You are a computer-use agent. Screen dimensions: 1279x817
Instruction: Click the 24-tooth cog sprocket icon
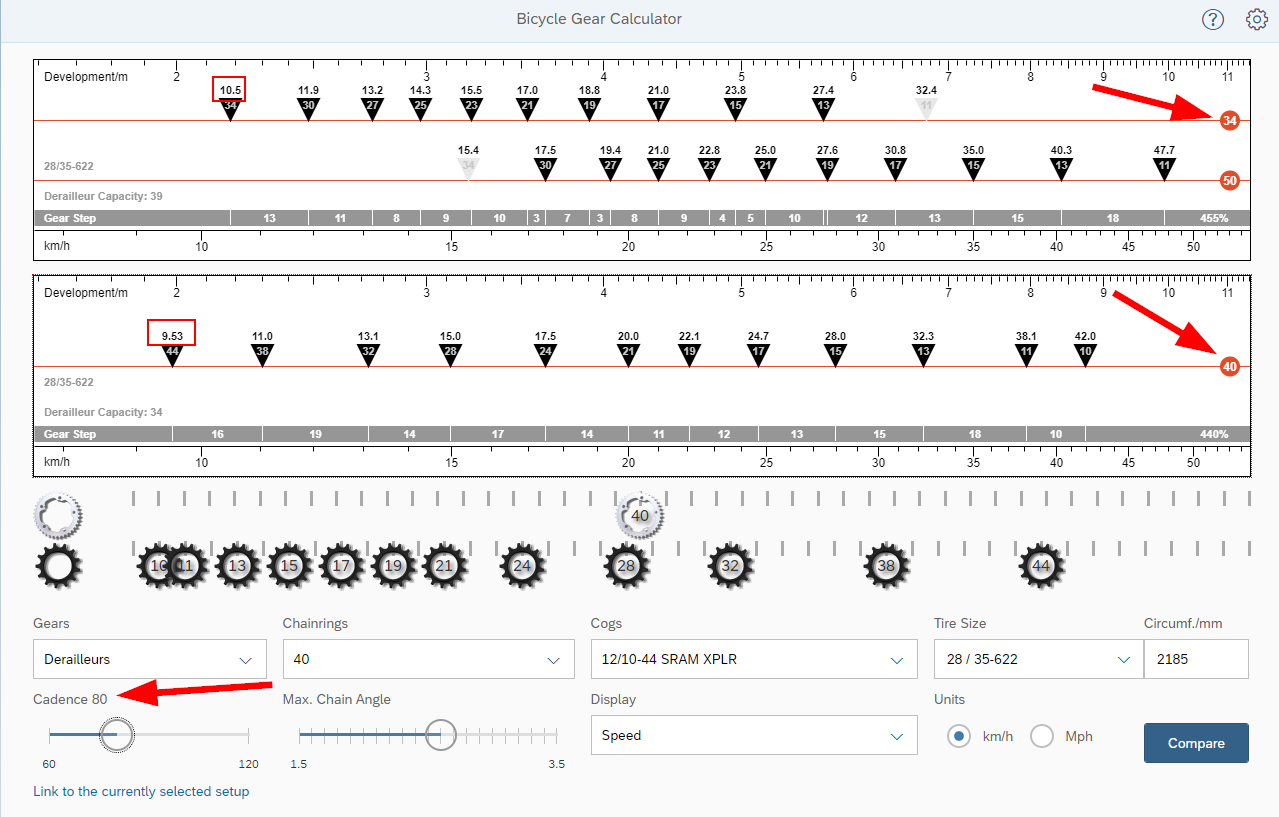coord(522,566)
